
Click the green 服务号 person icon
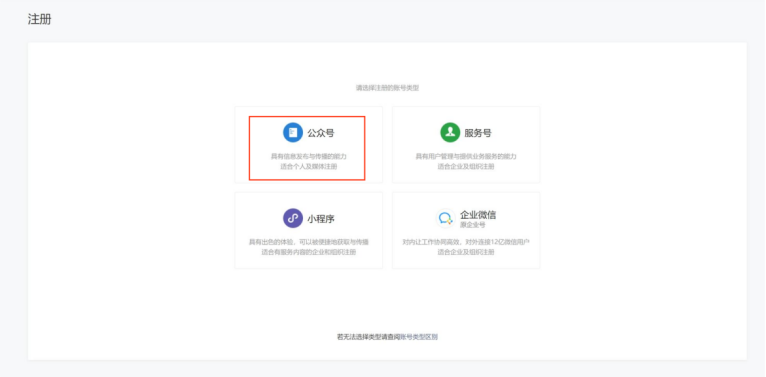(x=450, y=132)
